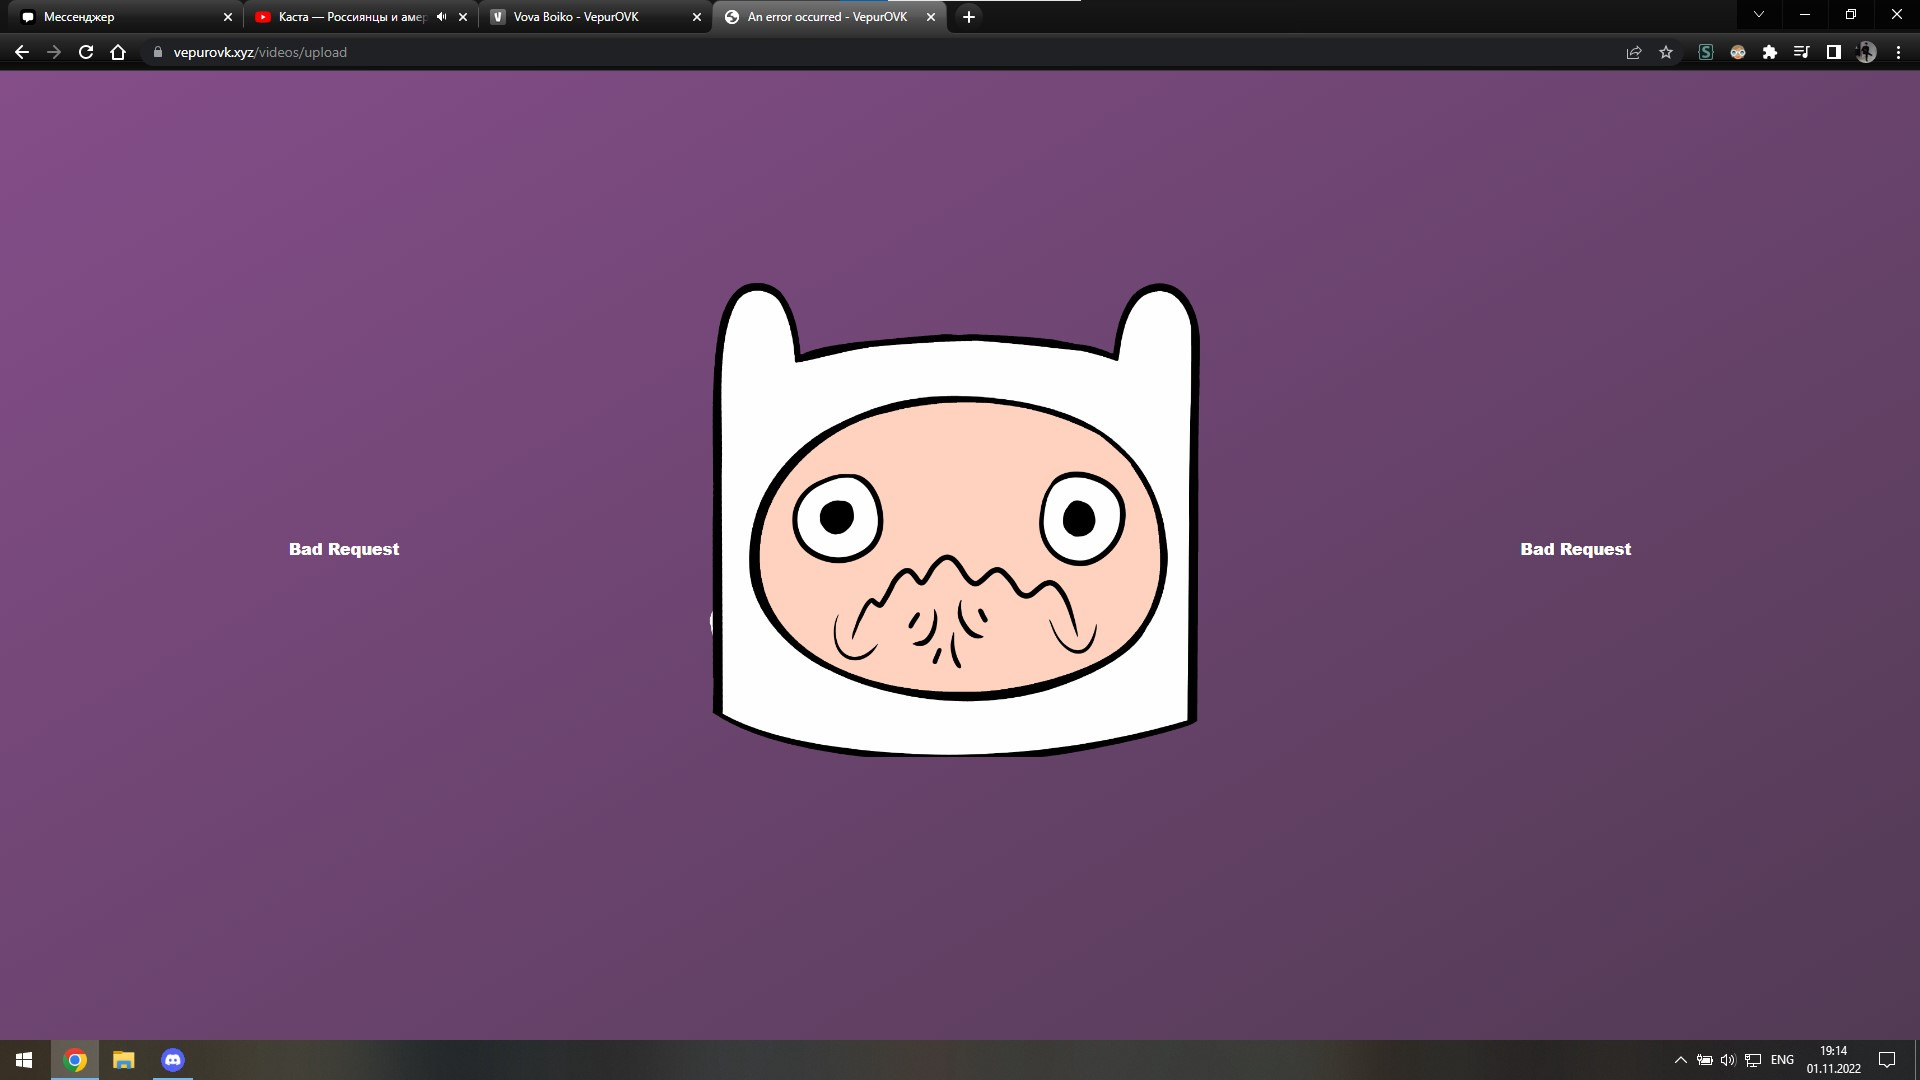Screen dimensions: 1920x1080
Task: Open the clock showing 19:14
Action: 1834,1060
